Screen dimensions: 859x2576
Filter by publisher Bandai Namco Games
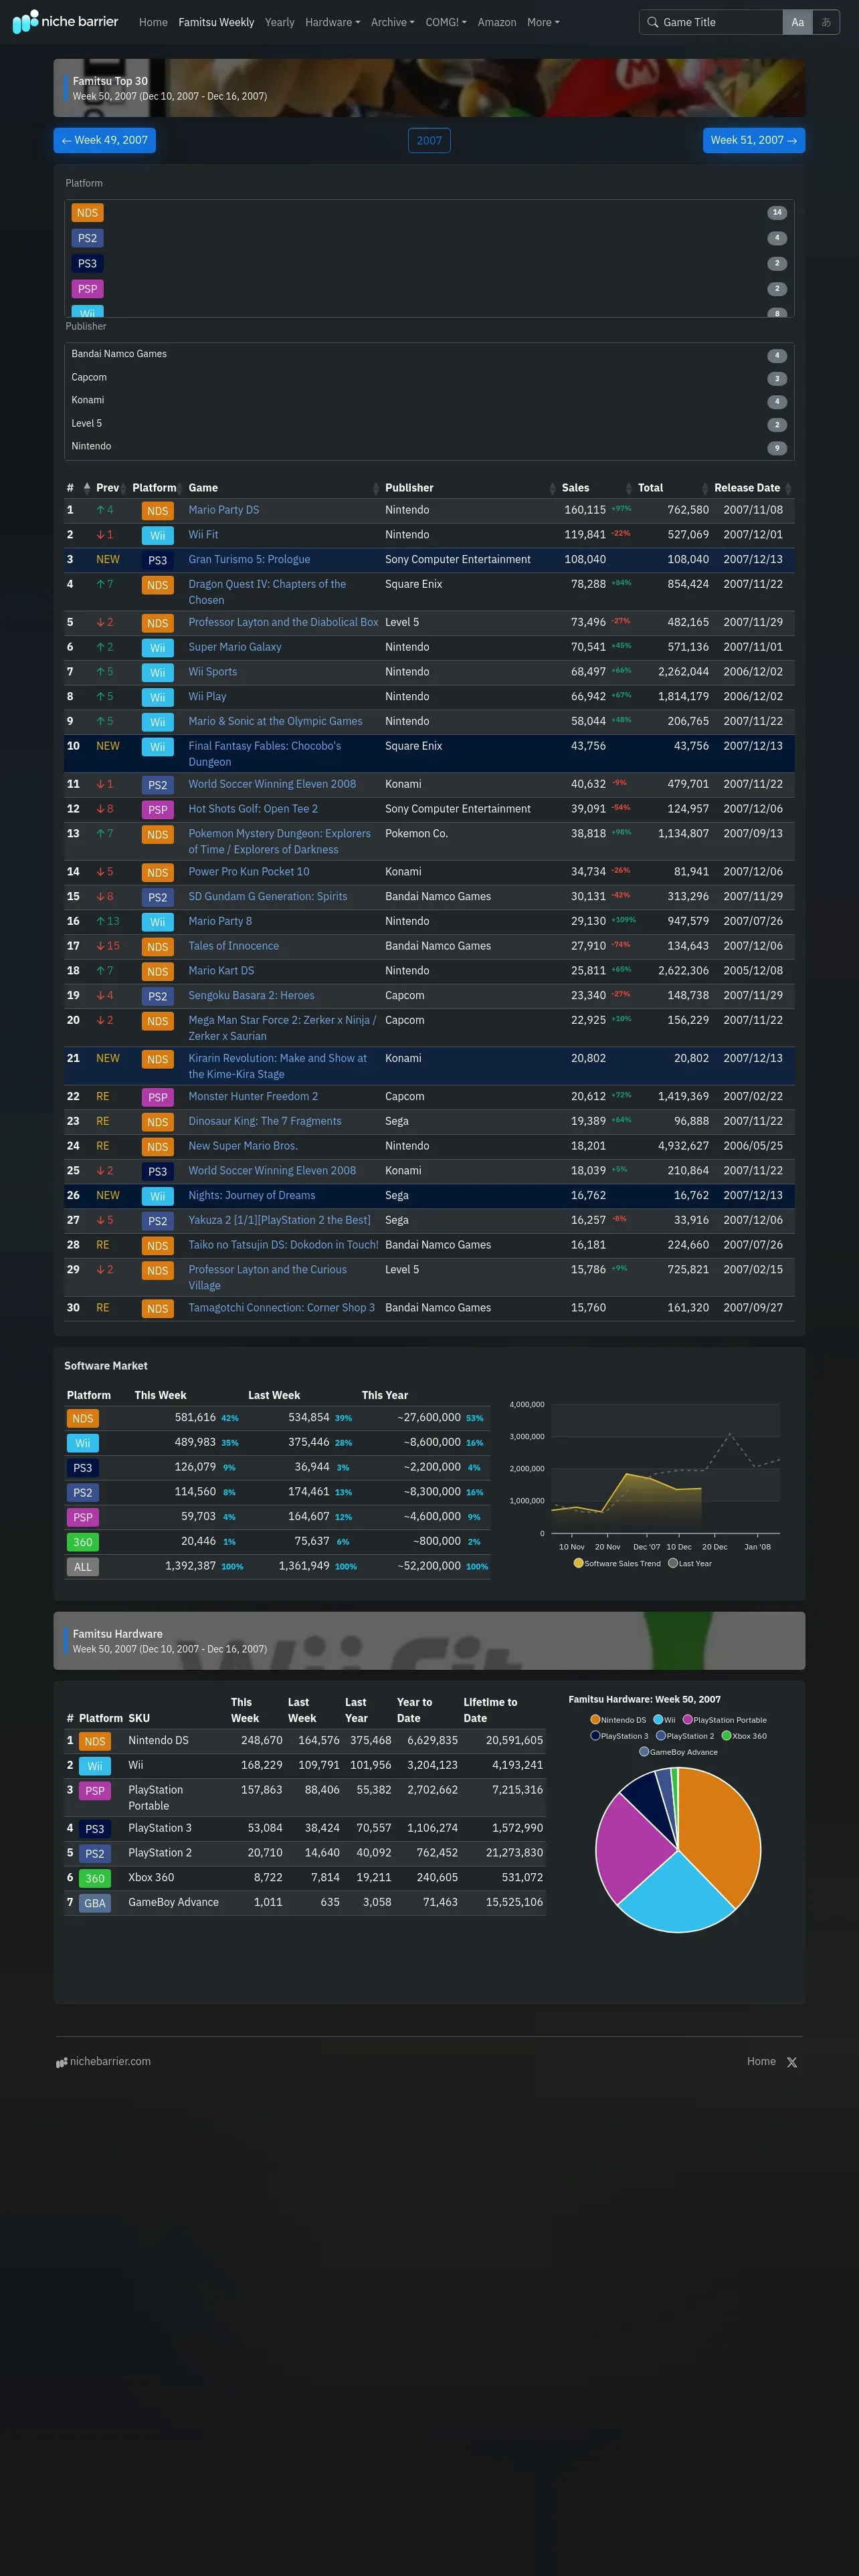pyautogui.click(x=429, y=355)
